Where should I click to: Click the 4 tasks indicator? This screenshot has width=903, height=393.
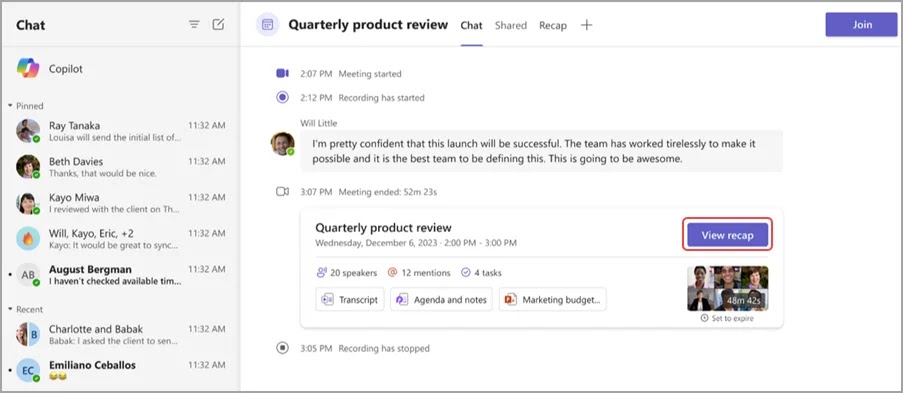(x=481, y=273)
